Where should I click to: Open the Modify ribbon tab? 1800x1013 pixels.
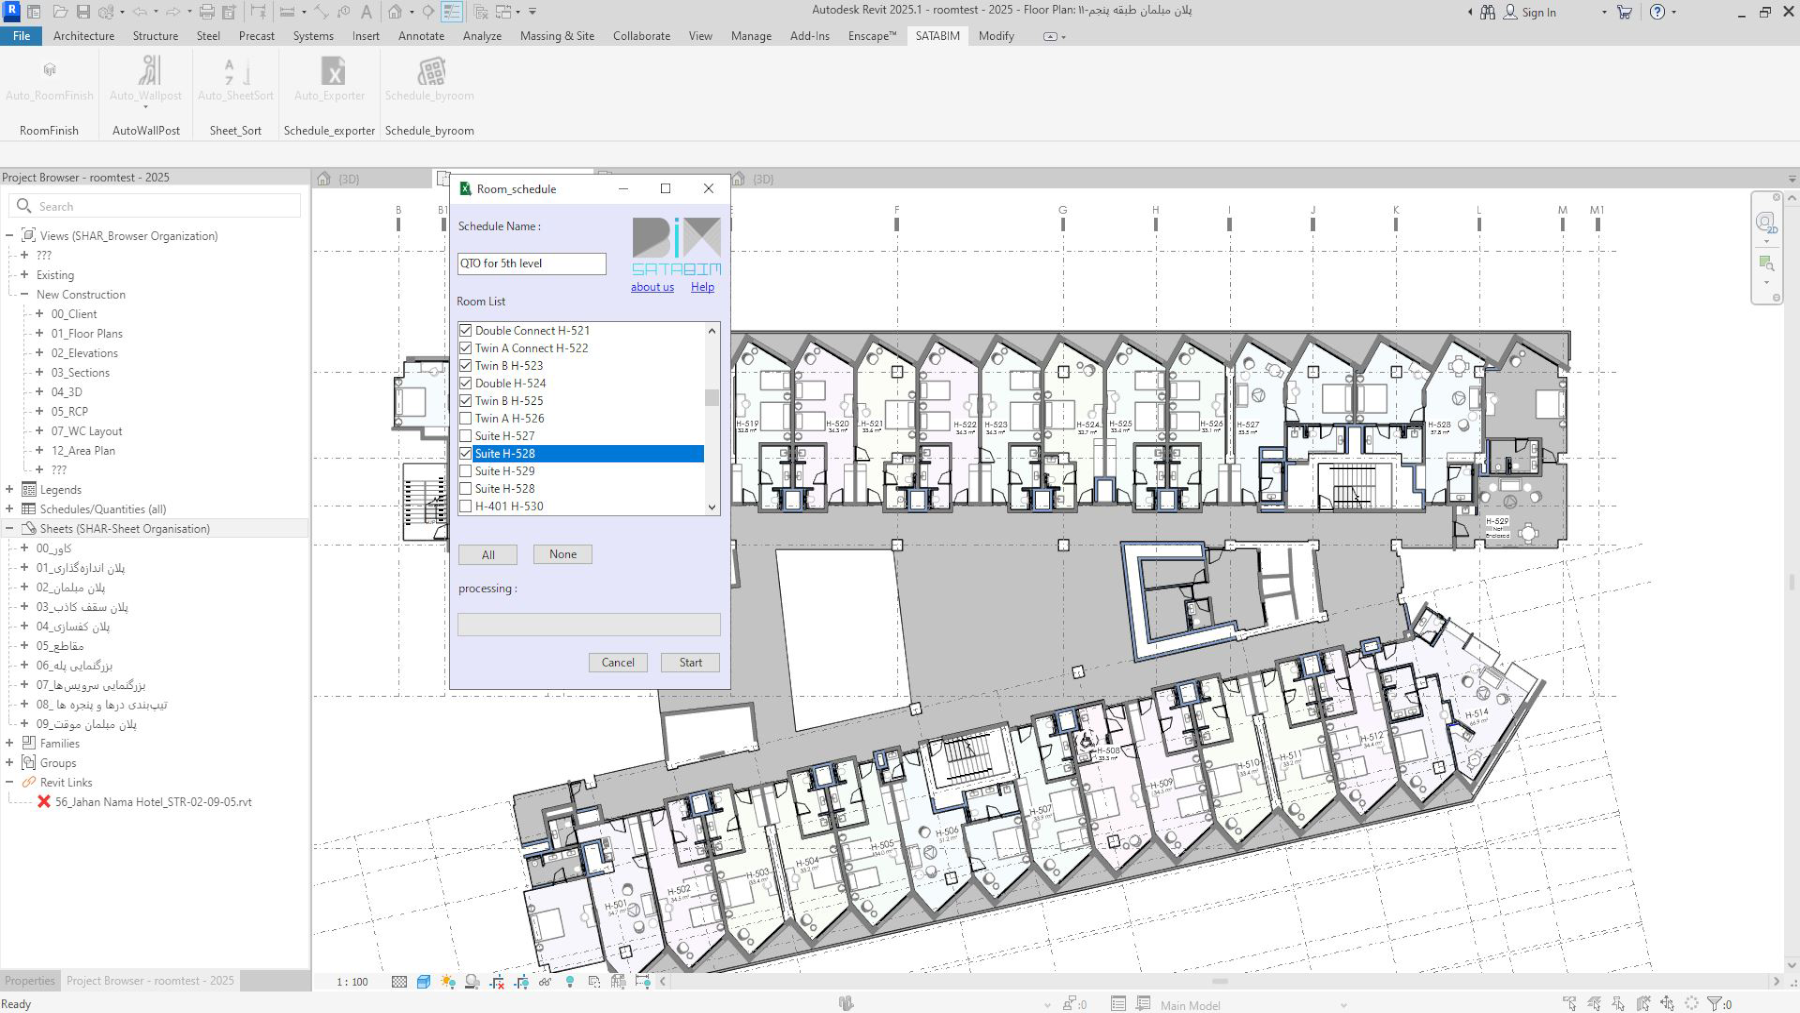point(996,36)
